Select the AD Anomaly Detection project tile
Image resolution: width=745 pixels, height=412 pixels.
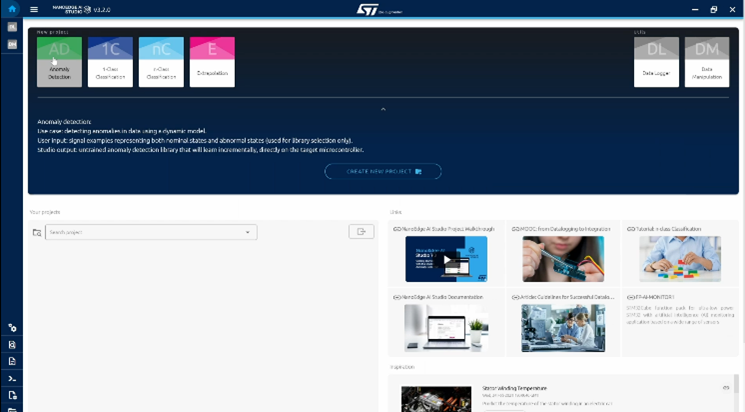(59, 62)
